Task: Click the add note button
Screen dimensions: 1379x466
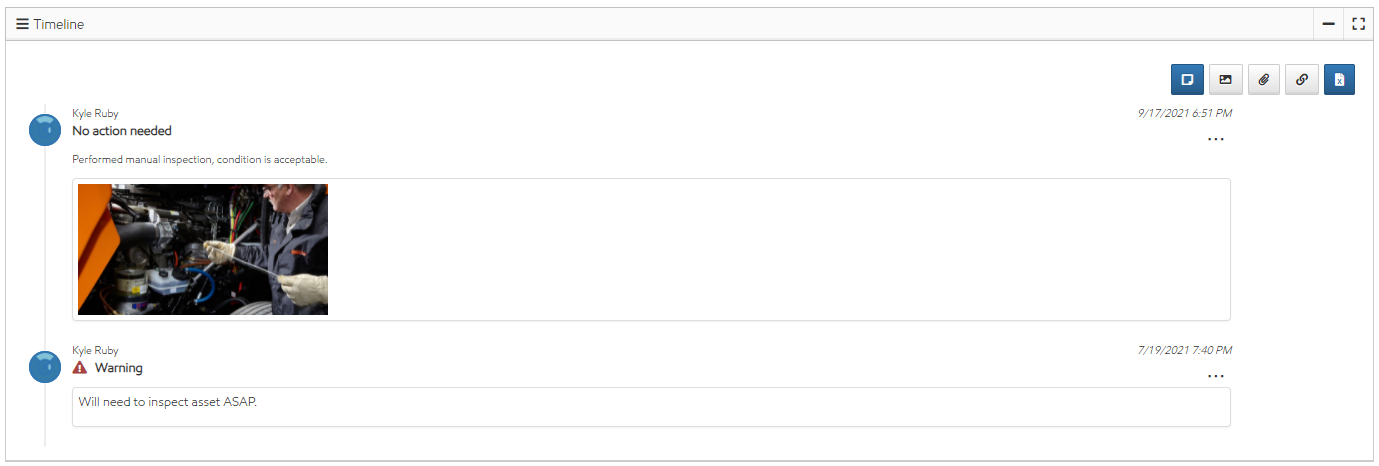Action: pos(1187,79)
